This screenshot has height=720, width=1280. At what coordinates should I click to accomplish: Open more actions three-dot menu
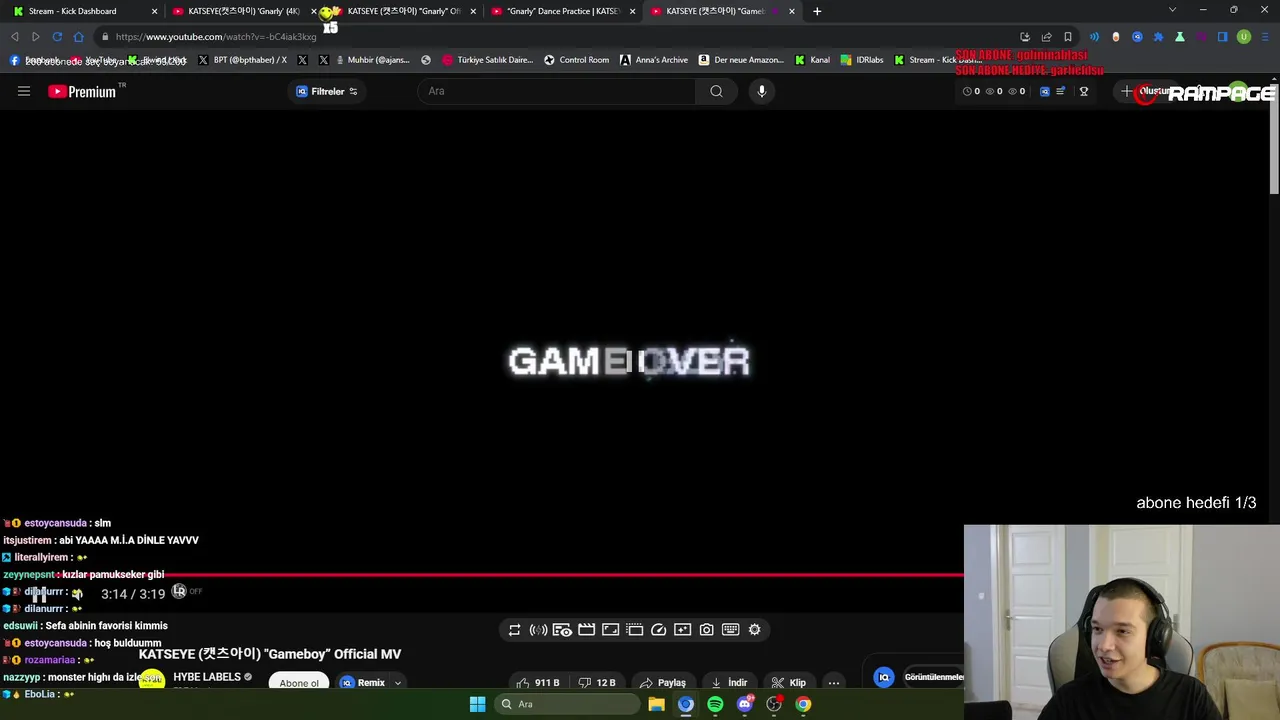coord(834,683)
